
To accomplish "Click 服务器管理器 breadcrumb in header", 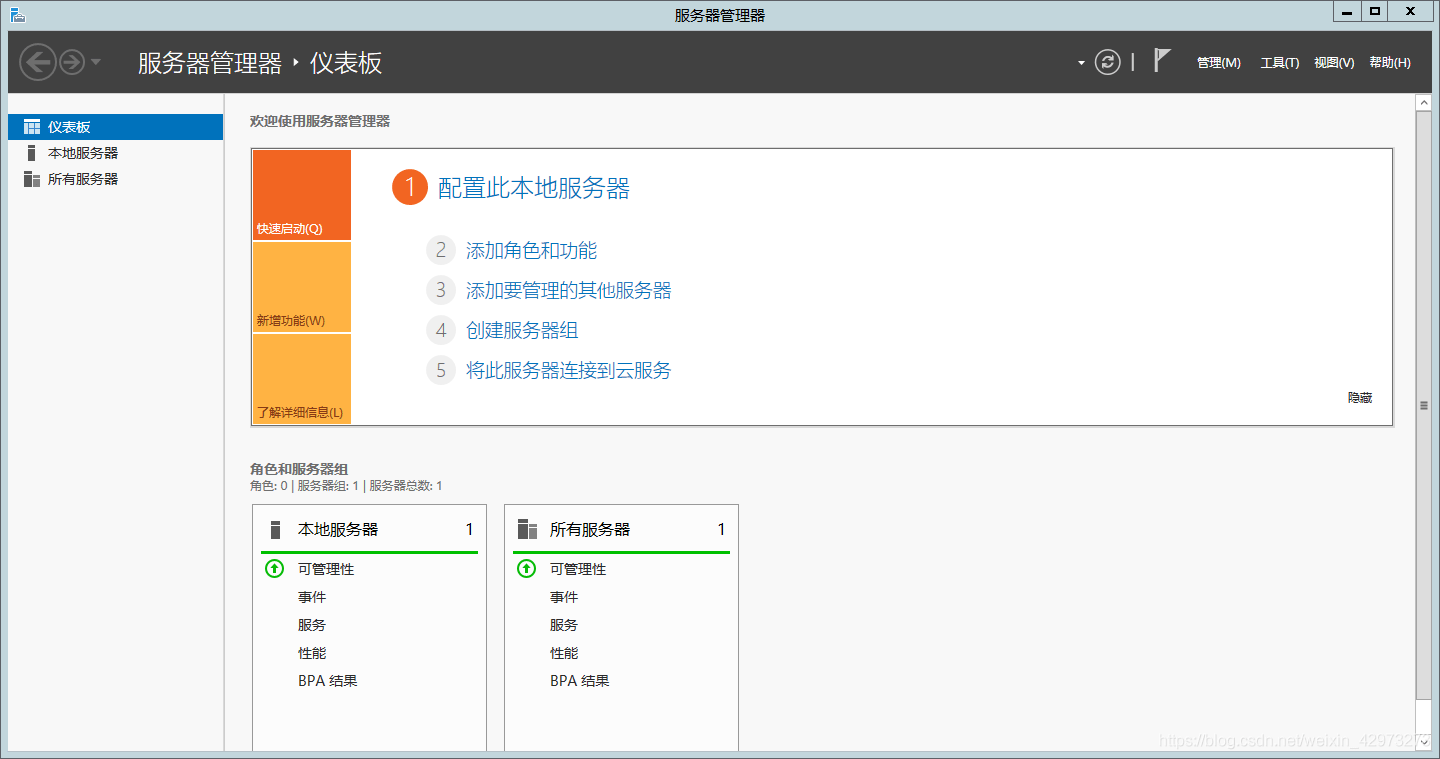I will tap(210, 63).
